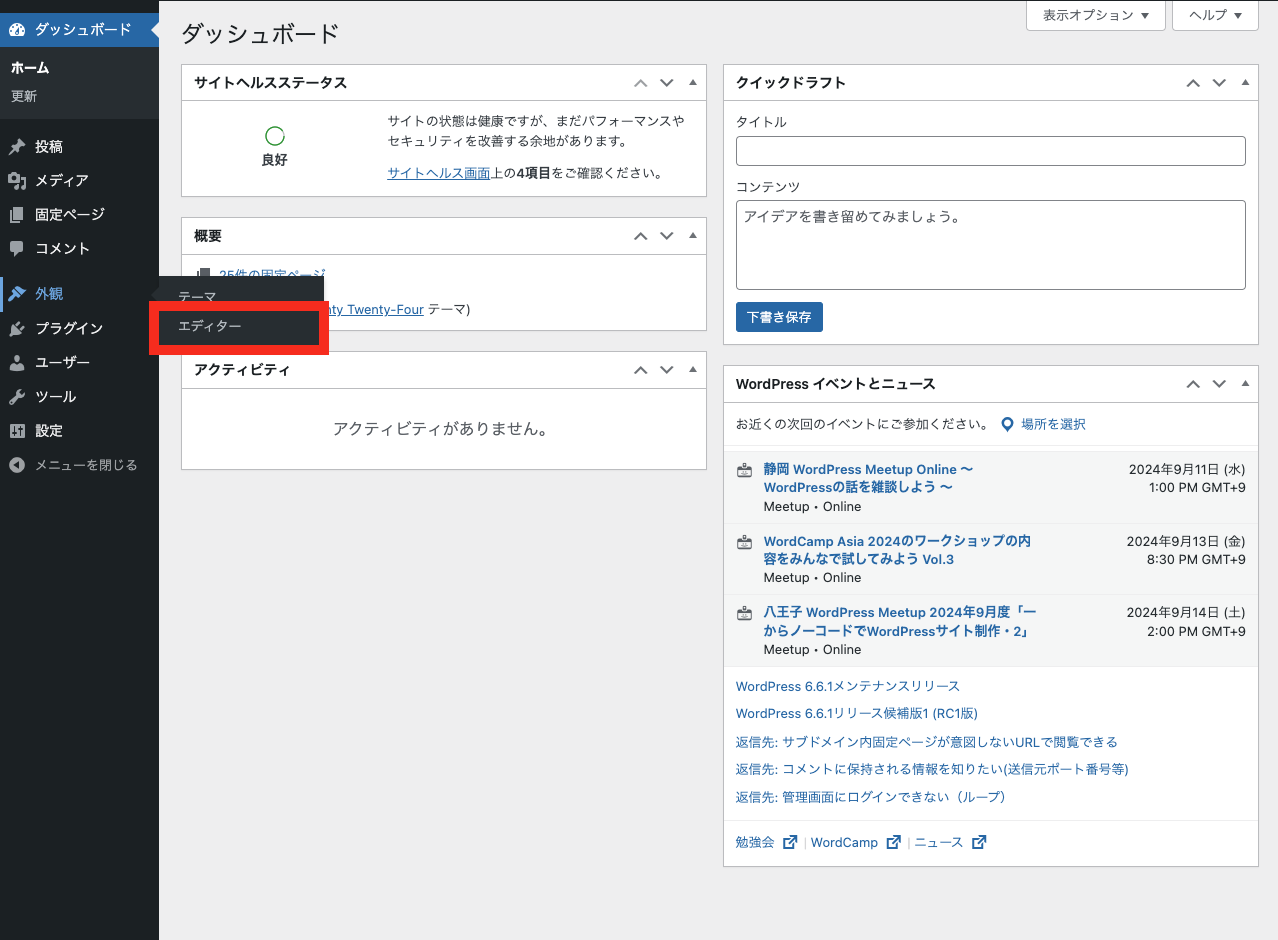Image resolution: width=1278 pixels, height=940 pixels.
Task: Move クイックドラフト panel up with arrow
Action: [x=1193, y=83]
